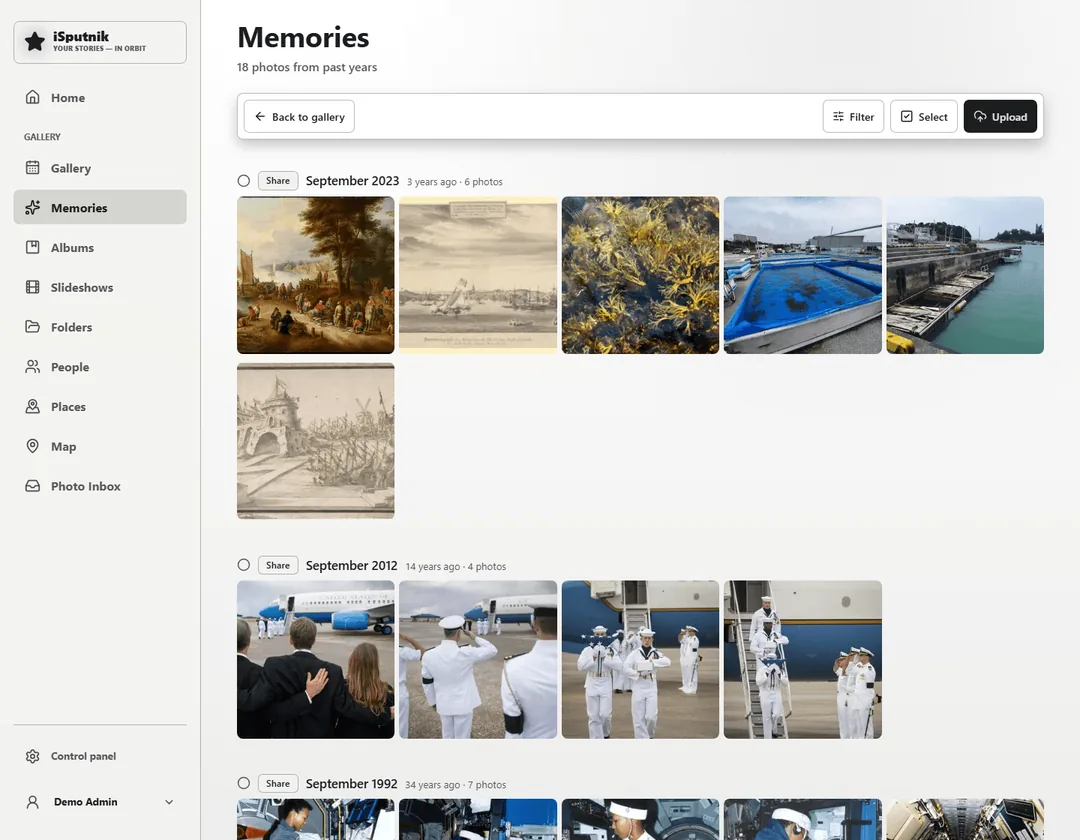Open Places in the sidebar
The width and height of the screenshot is (1080, 840).
pyautogui.click(x=100, y=406)
